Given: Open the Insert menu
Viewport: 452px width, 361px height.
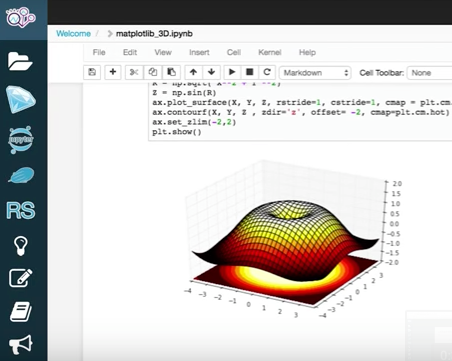Looking at the screenshot, I should click(199, 52).
